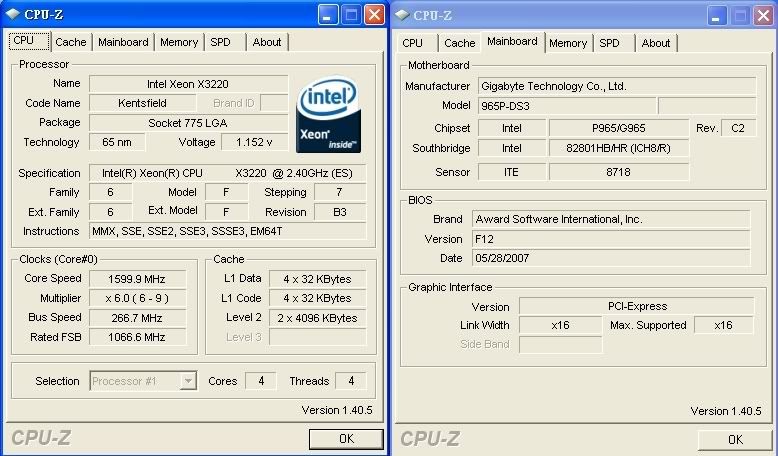Image resolution: width=778 pixels, height=456 pixels.
Task: Click the Package field Socket 775 LGA
Action: coord(189,123)
